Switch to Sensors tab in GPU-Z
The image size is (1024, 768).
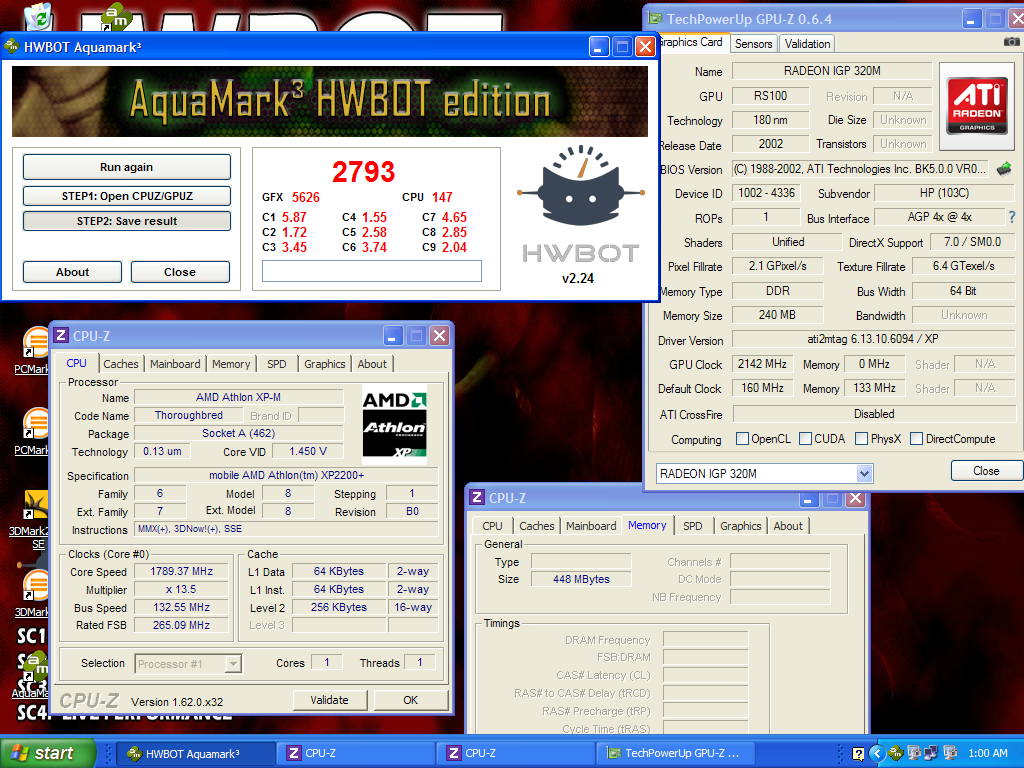tap(753, 44)
